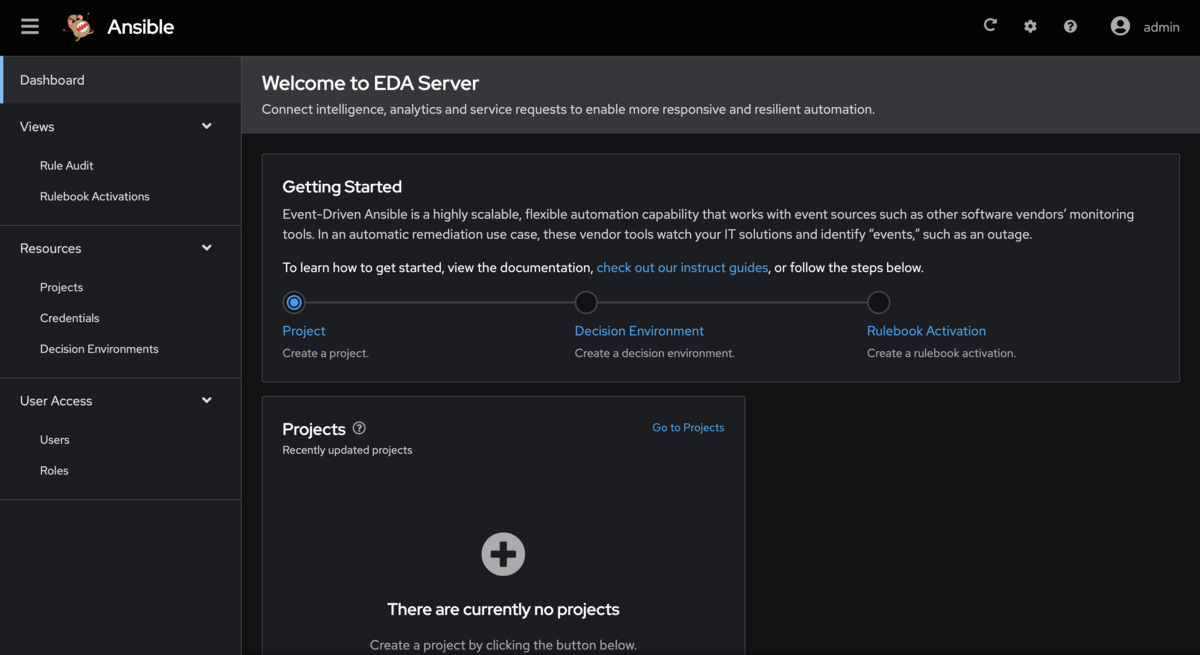Open the help question mark icon
This screenshot has height=655, width=1200.
pos(1070,25)
